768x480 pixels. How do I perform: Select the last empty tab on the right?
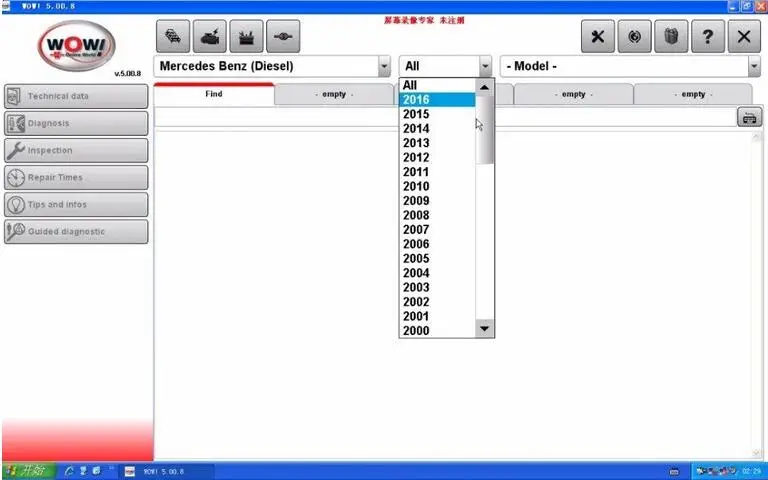(693, 94)
